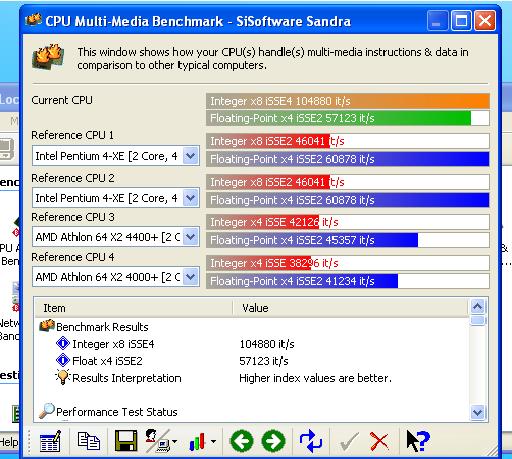Open the bar chart icon's dropdown arrow

pyautogui.click(x=213, y=442)
